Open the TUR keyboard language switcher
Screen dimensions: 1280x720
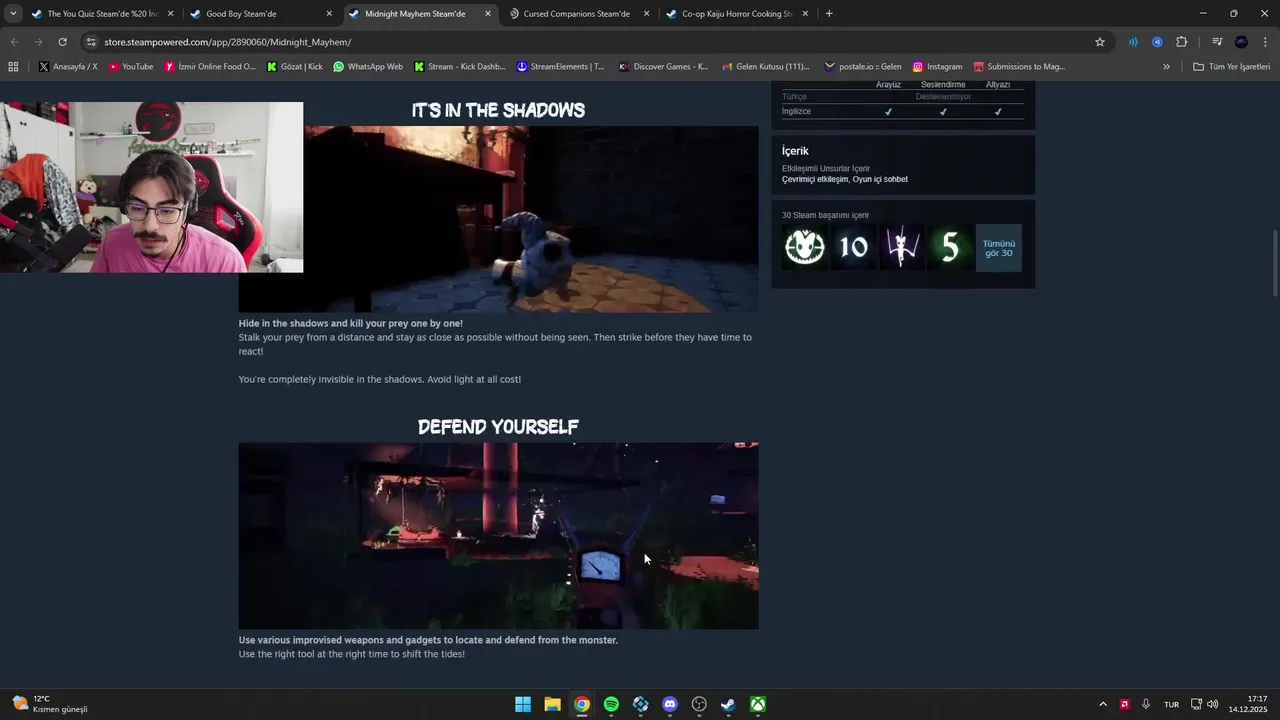tap(1172, 704)
